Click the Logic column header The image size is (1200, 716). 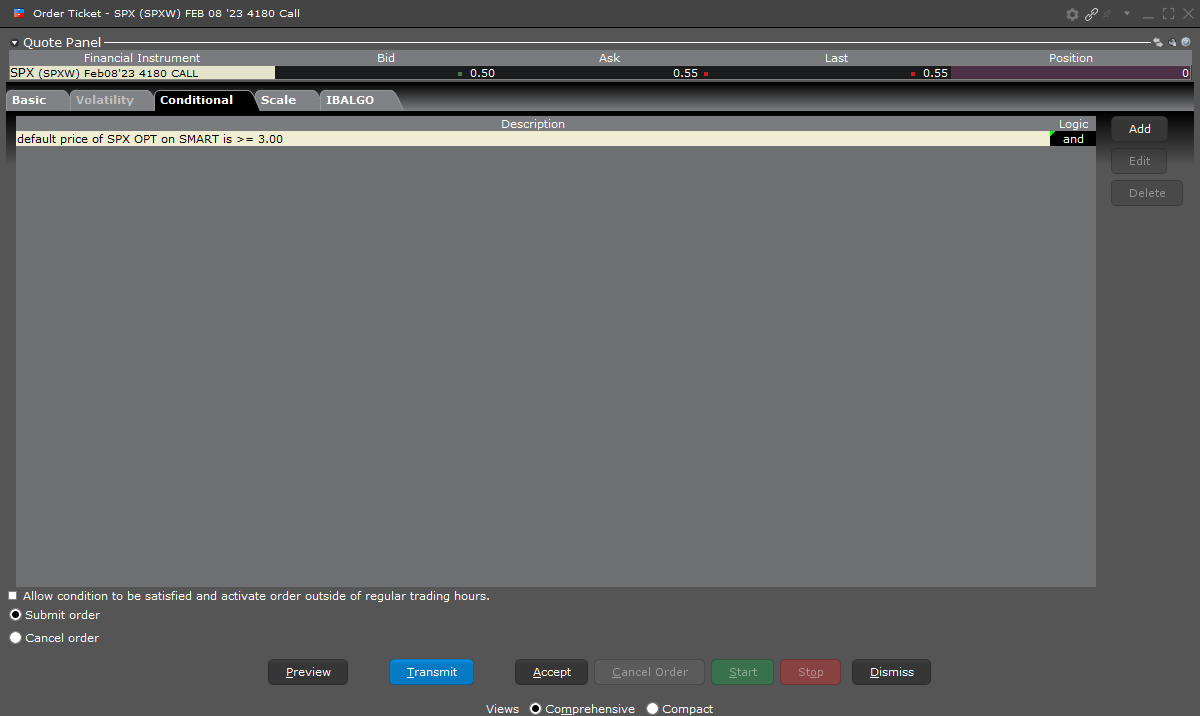pos(1073,124)
